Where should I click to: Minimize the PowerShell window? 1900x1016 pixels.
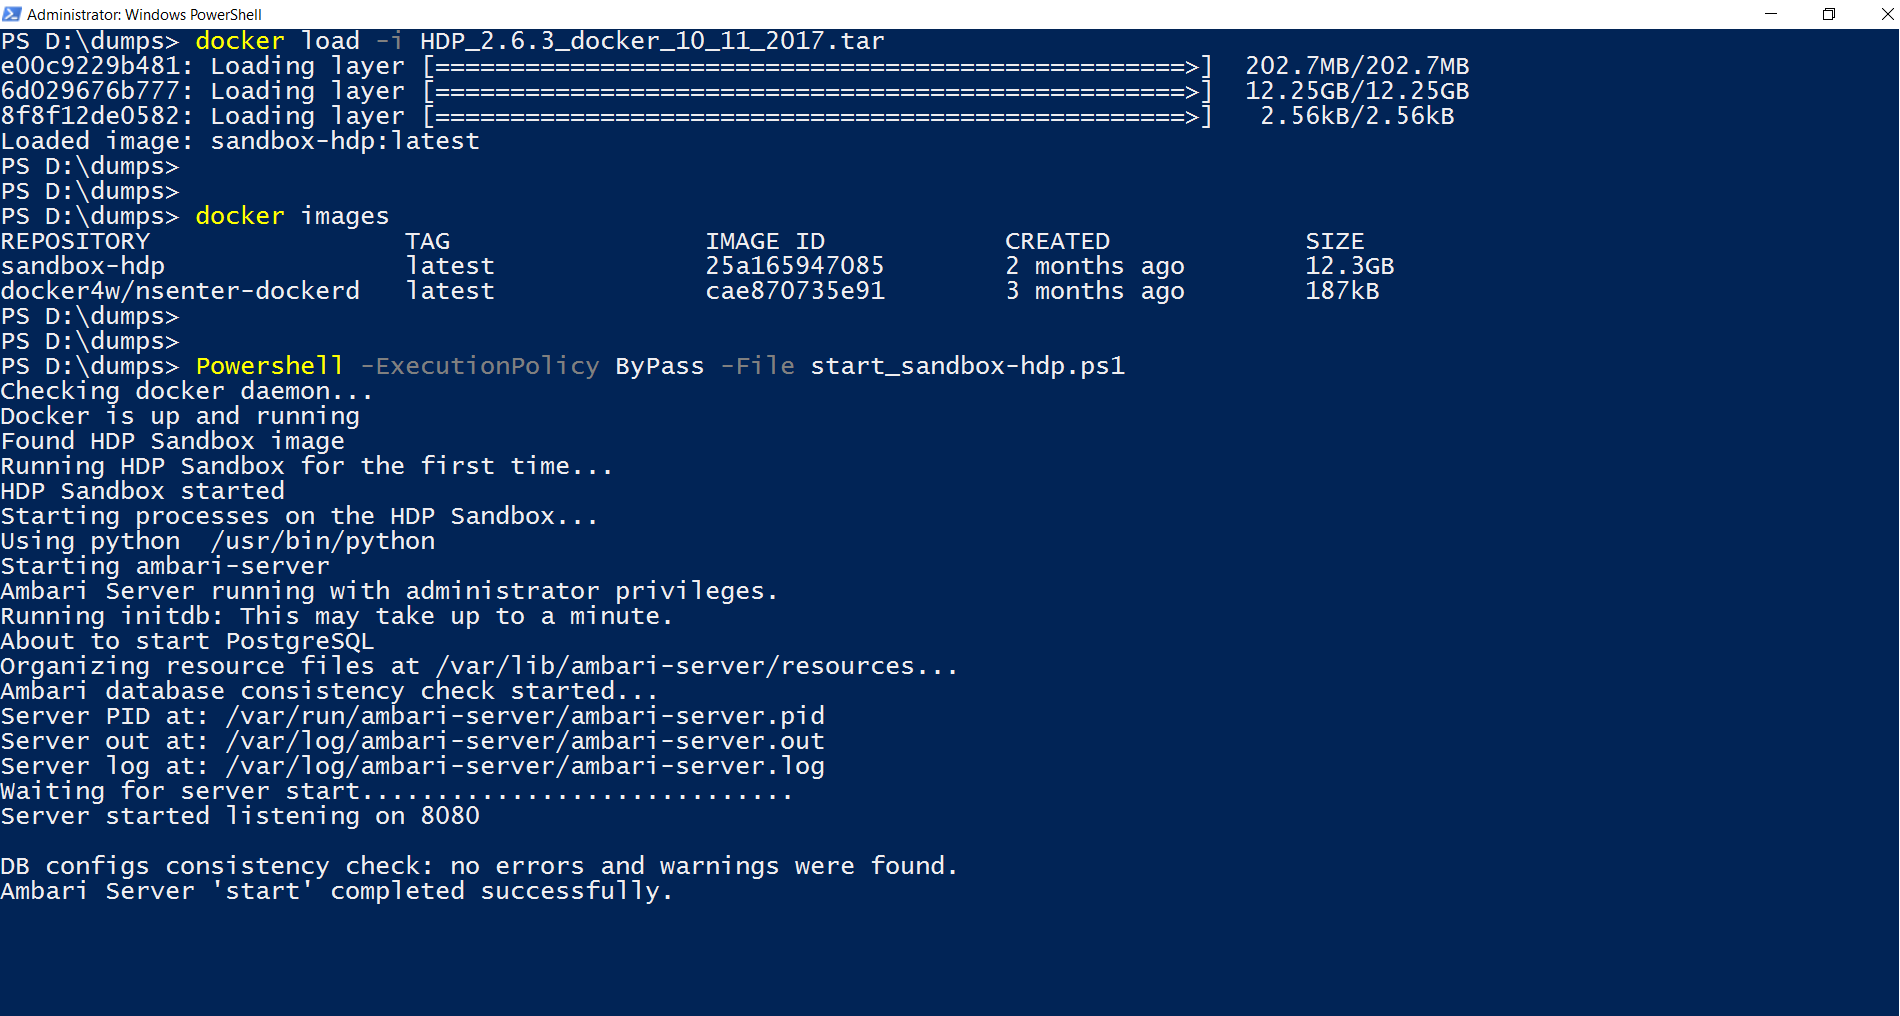coord(1771,14)
